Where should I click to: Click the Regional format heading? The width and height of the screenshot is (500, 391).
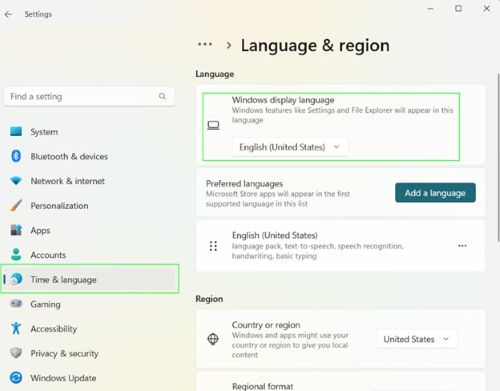[263, 386]
